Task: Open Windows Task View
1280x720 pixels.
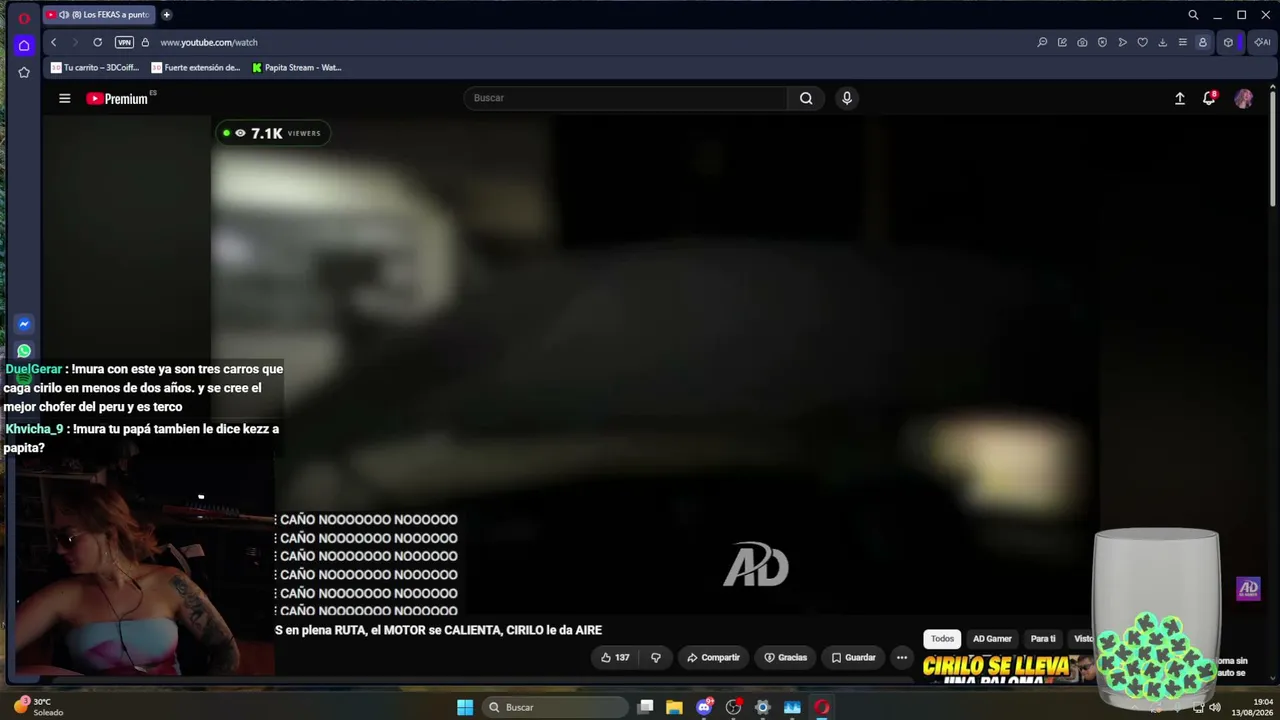Action: [646, 707]
